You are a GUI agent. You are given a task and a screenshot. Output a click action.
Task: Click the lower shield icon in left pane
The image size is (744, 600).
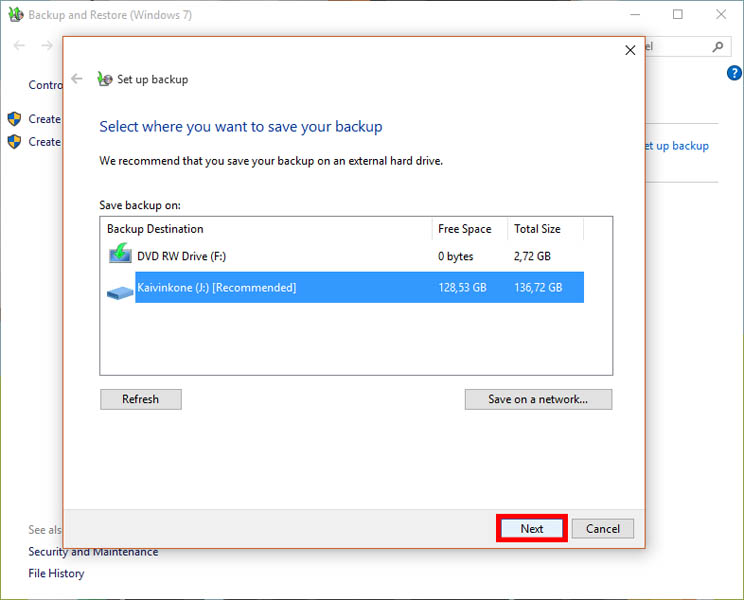15,142
